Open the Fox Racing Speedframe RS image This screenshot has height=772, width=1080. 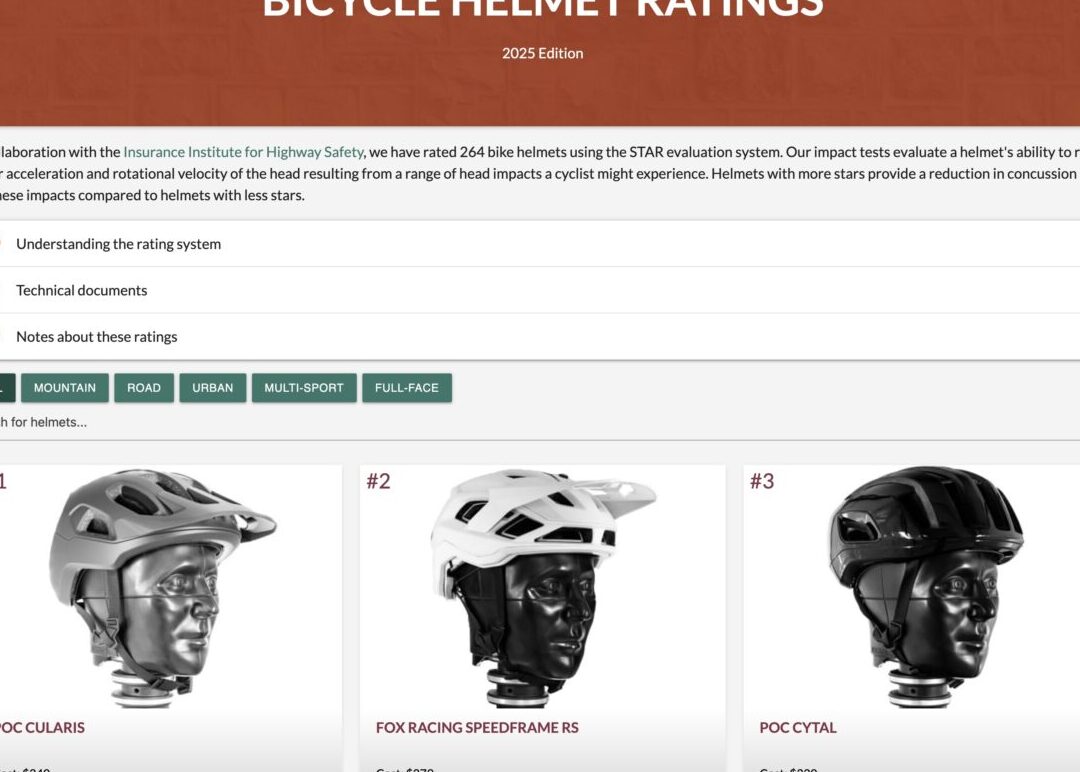[543, 587]
